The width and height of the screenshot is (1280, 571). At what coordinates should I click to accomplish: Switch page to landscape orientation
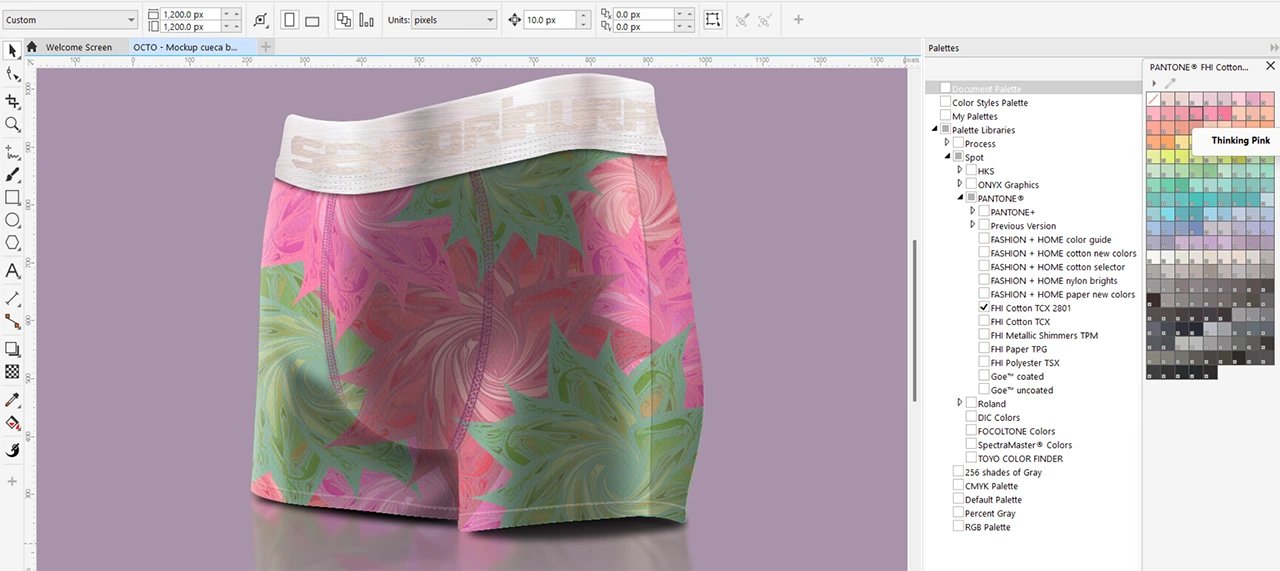point(312,20)
